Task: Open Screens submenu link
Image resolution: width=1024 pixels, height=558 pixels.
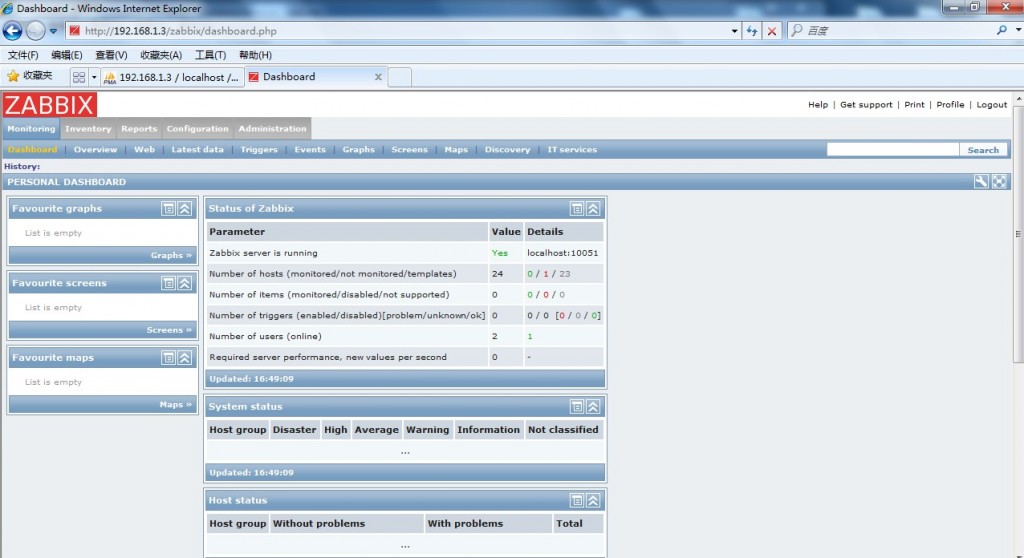Action: coord(409,150)
